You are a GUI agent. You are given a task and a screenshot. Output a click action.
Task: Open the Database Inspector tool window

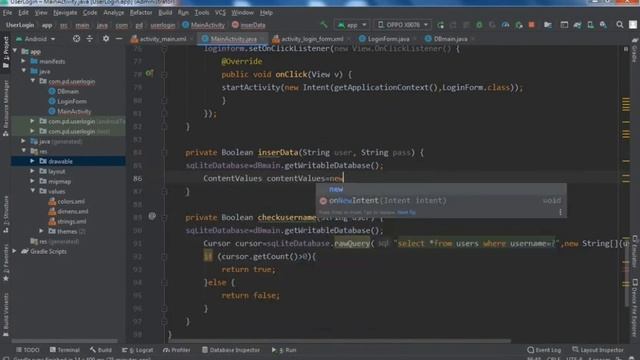pos(231,350)
